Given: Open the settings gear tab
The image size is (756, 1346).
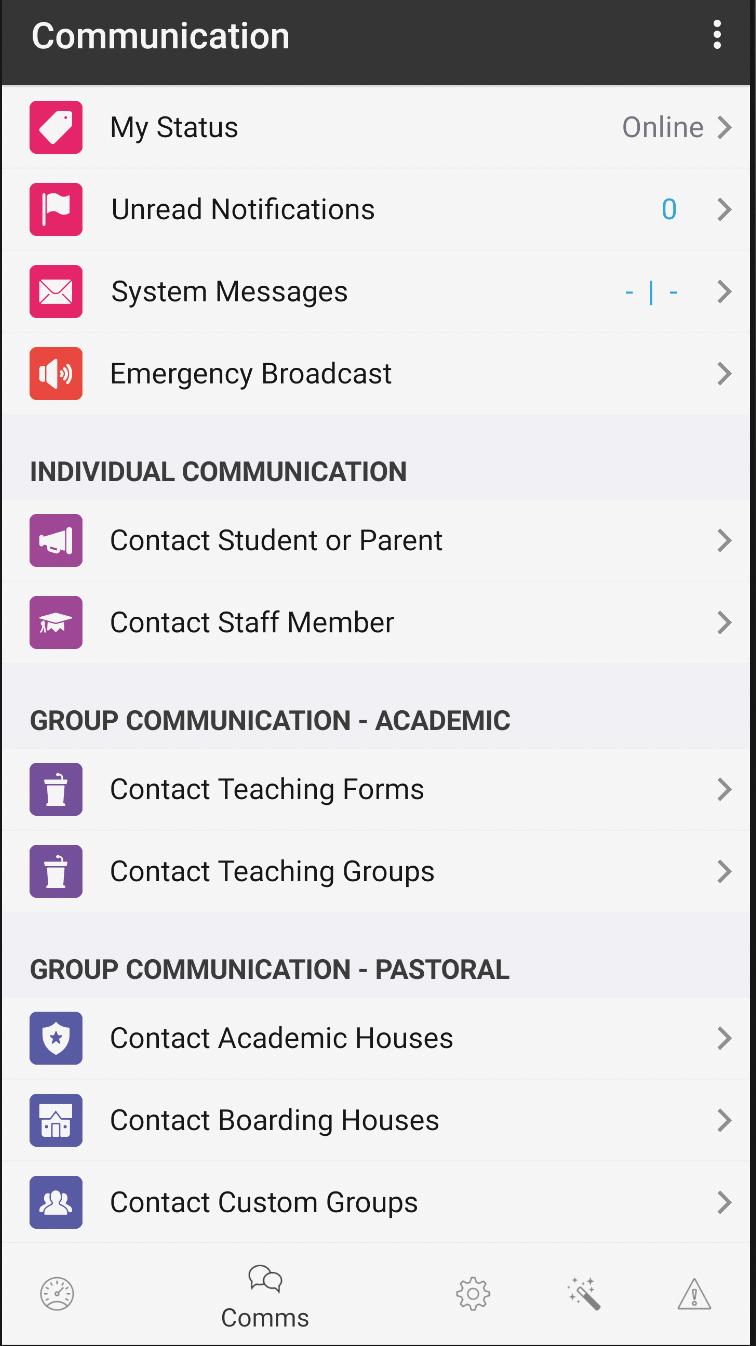Looking at the screenshot, I should pyautogui.click(x=472, y=1294).
